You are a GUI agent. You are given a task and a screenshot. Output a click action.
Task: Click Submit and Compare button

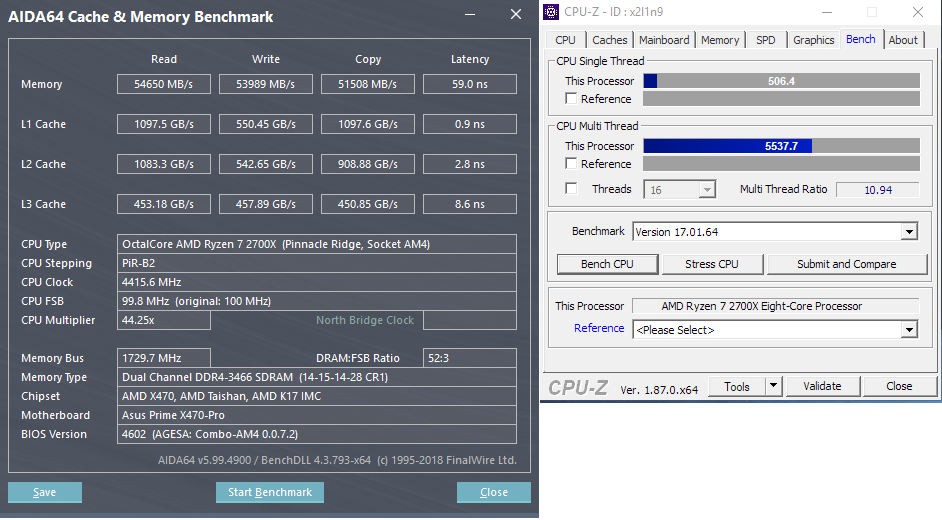[846, 264]
